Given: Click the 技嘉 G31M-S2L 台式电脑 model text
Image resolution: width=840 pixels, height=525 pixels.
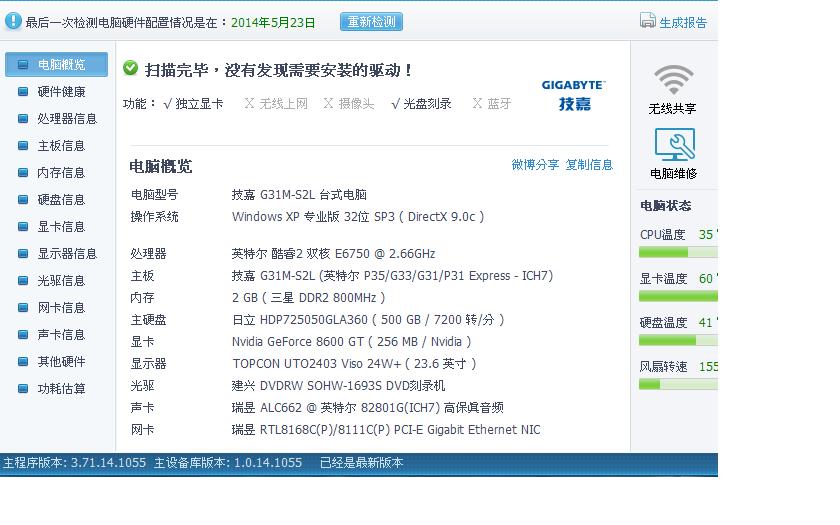Looking at the screenshot, I should coord(299,194).
